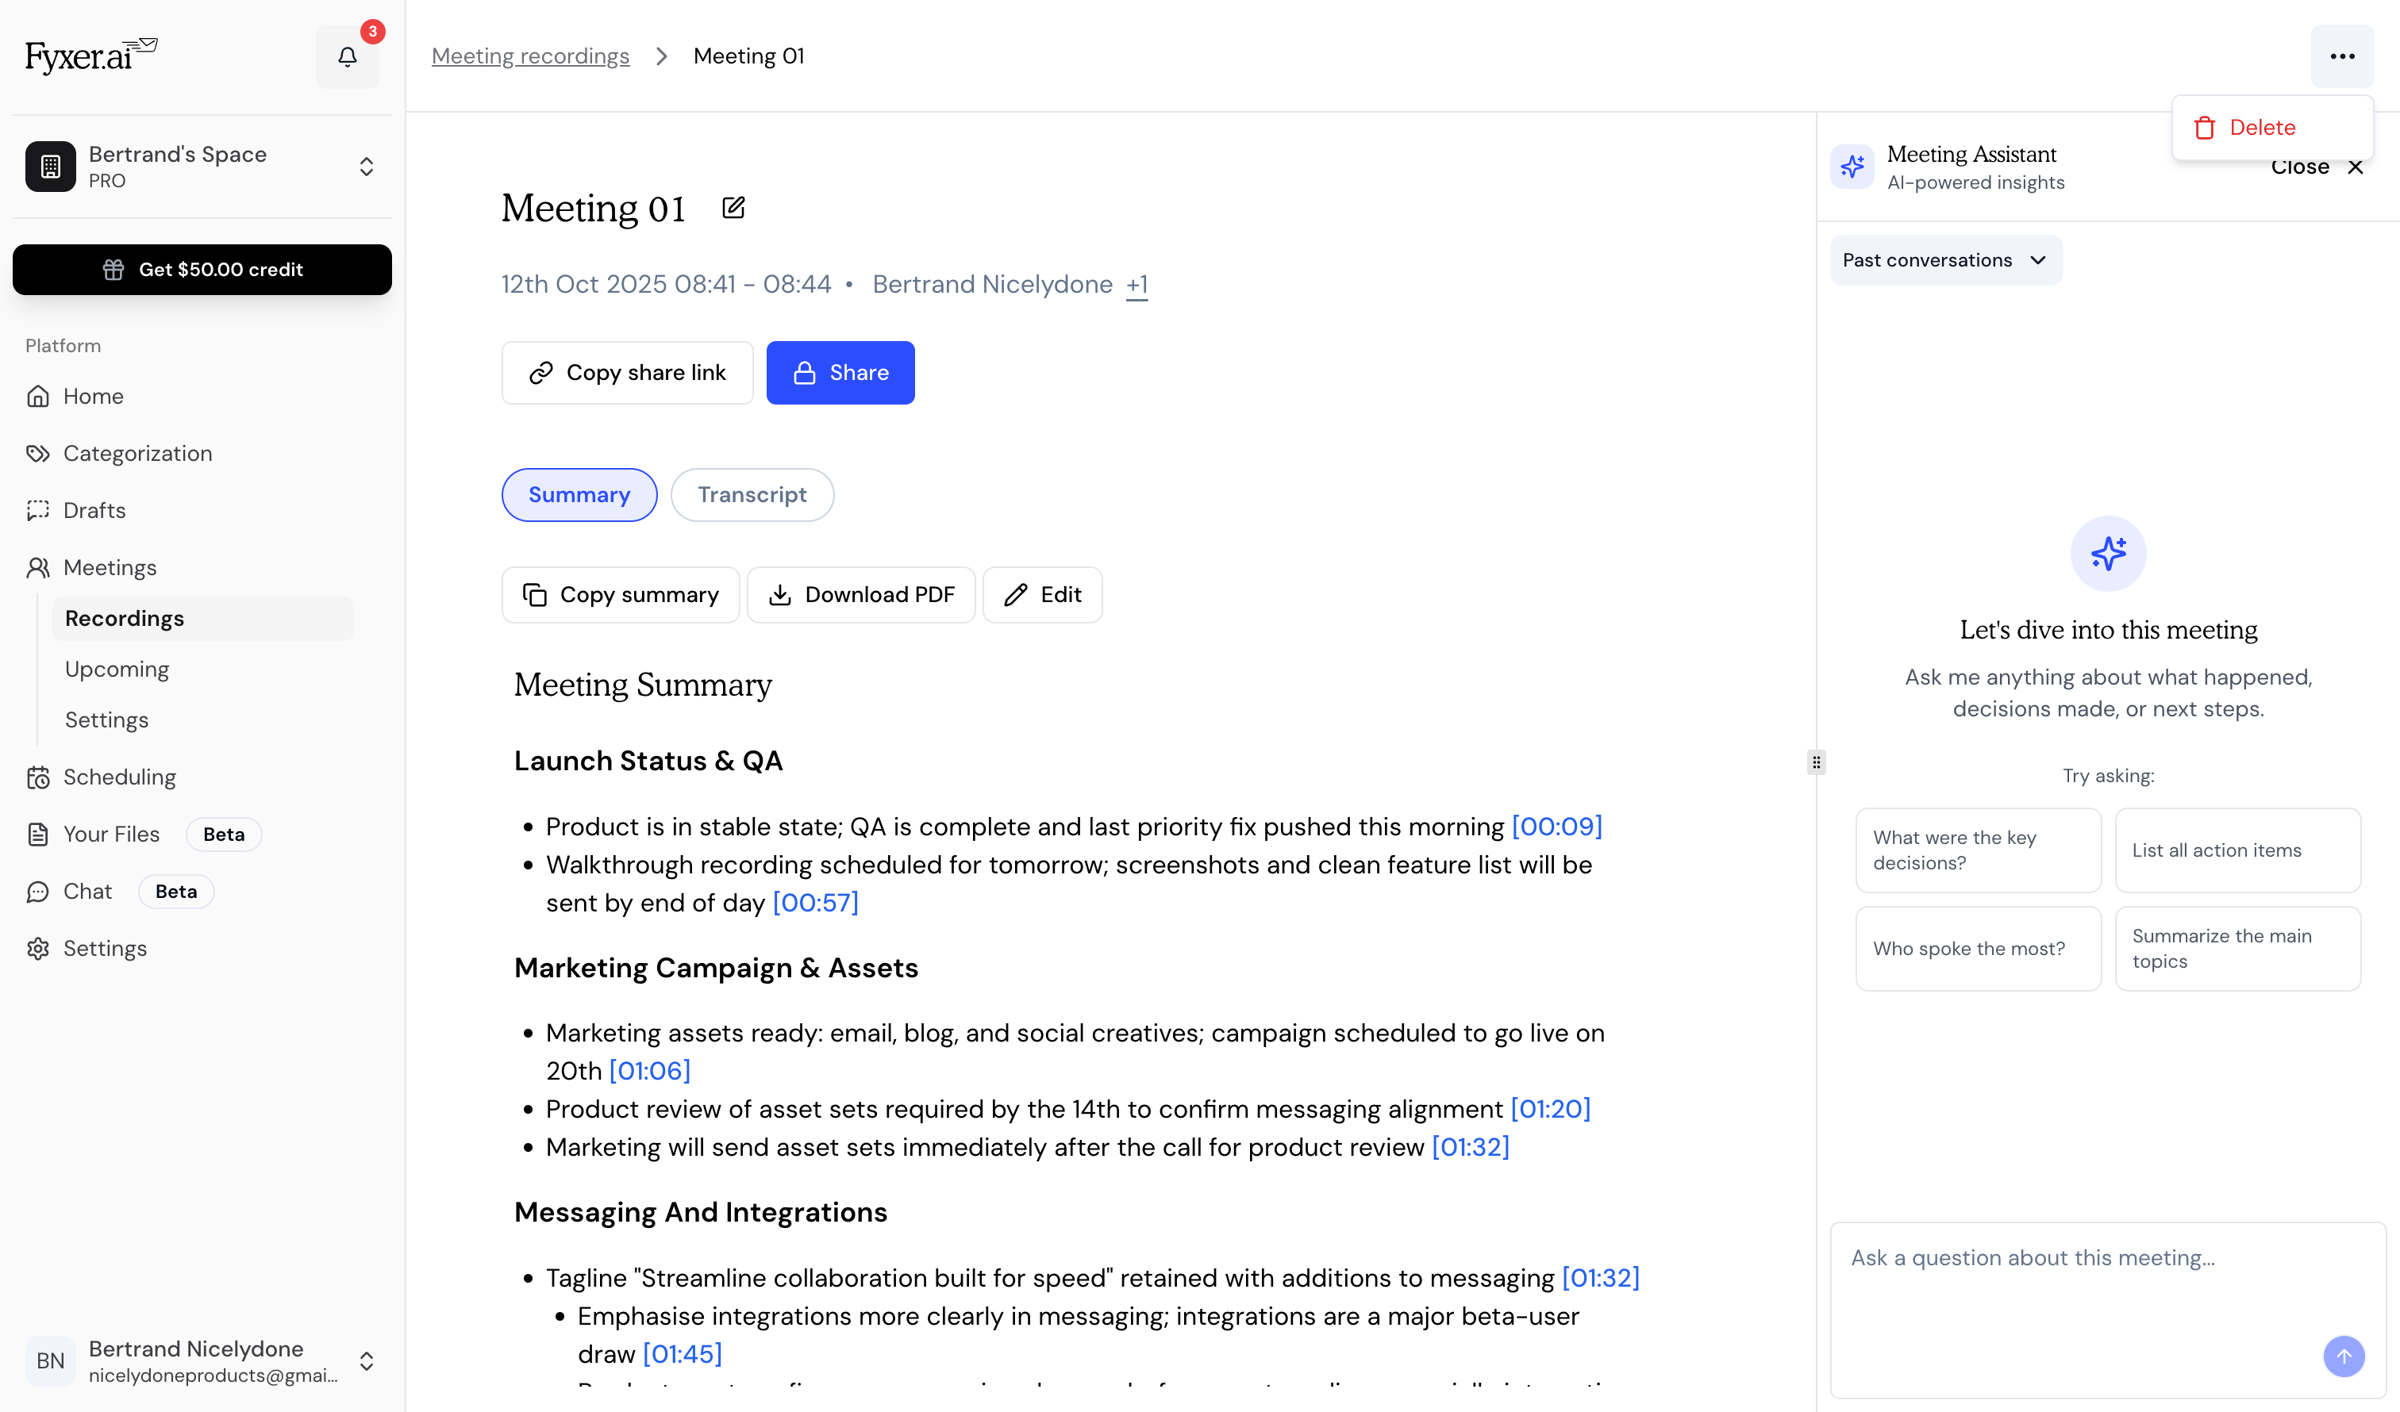Viewport: 2400px width, 1412px height.
Task: Send the question with the arrow button
Action: point(2344,1356)
